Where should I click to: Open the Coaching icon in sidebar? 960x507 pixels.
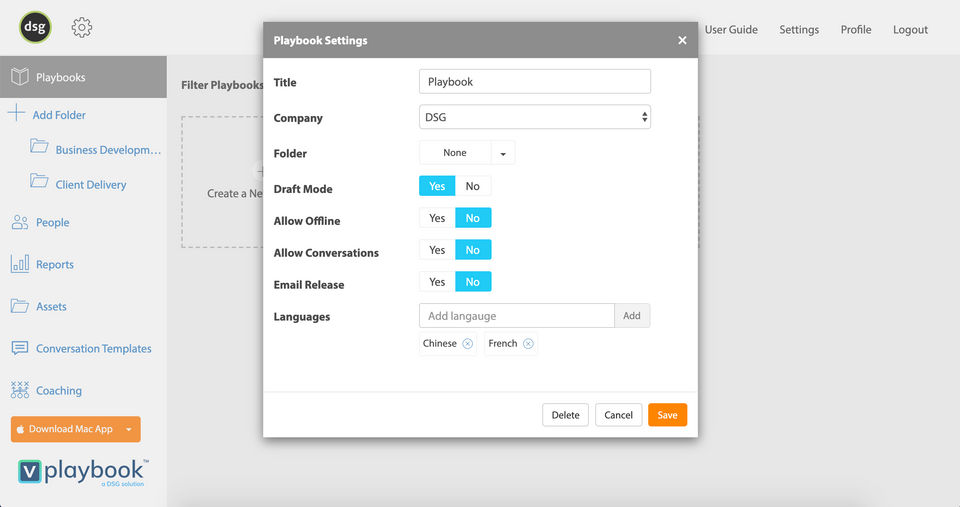pos(20,390)
